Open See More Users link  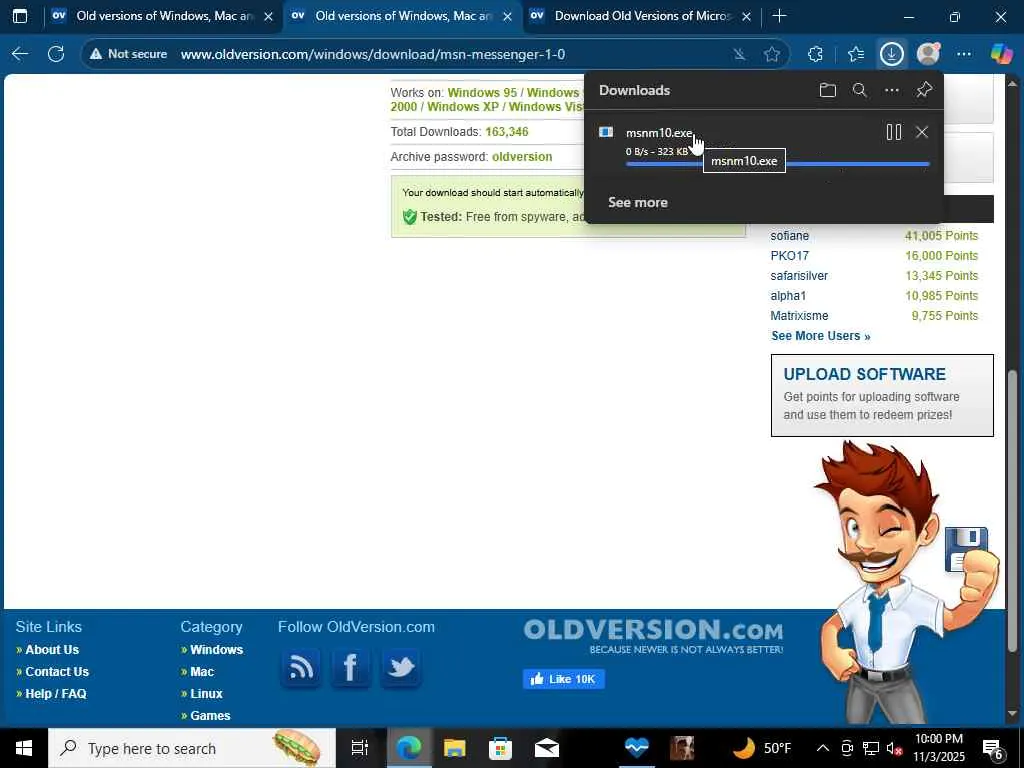tap(820, 336)
